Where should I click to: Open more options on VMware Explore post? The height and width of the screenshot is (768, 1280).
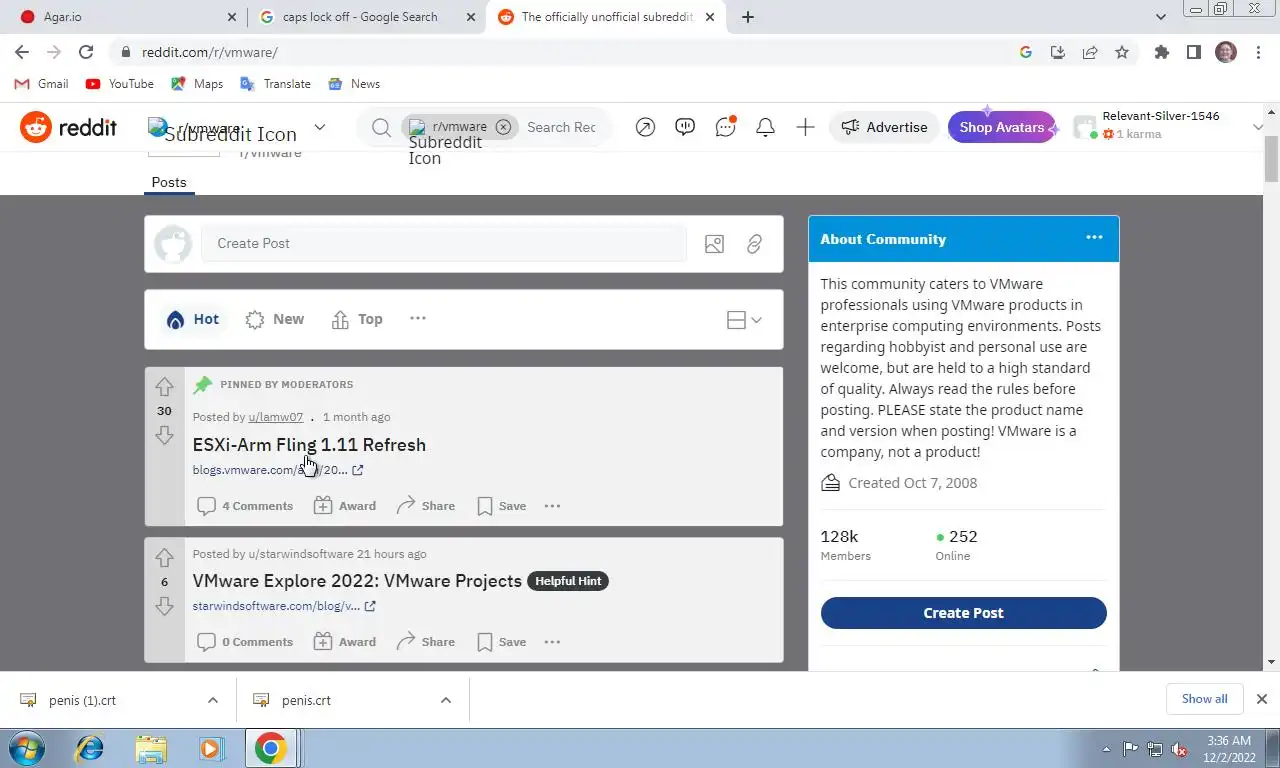click(552, 642)
